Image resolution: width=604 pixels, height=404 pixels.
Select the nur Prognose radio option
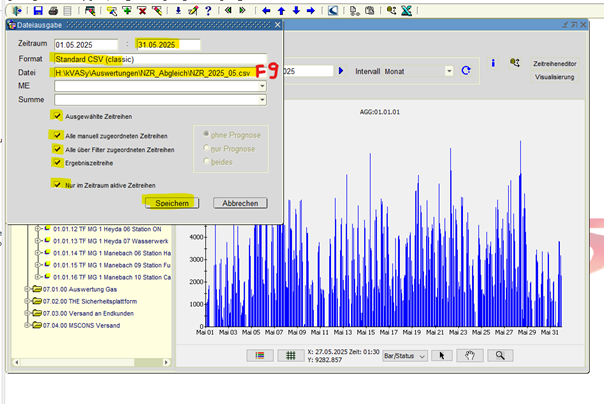tap(206, 148)
